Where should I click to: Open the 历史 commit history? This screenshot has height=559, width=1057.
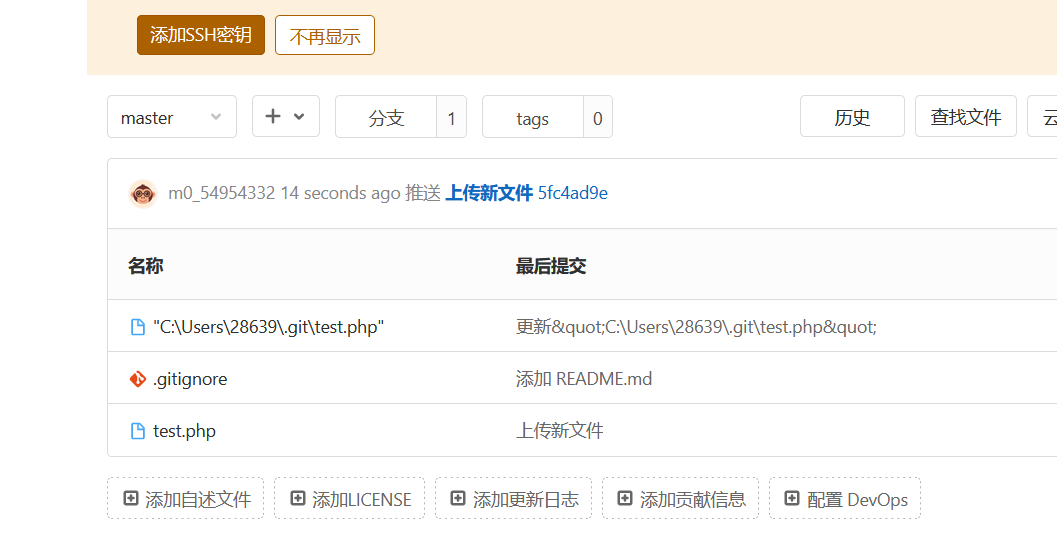(852, 116)
